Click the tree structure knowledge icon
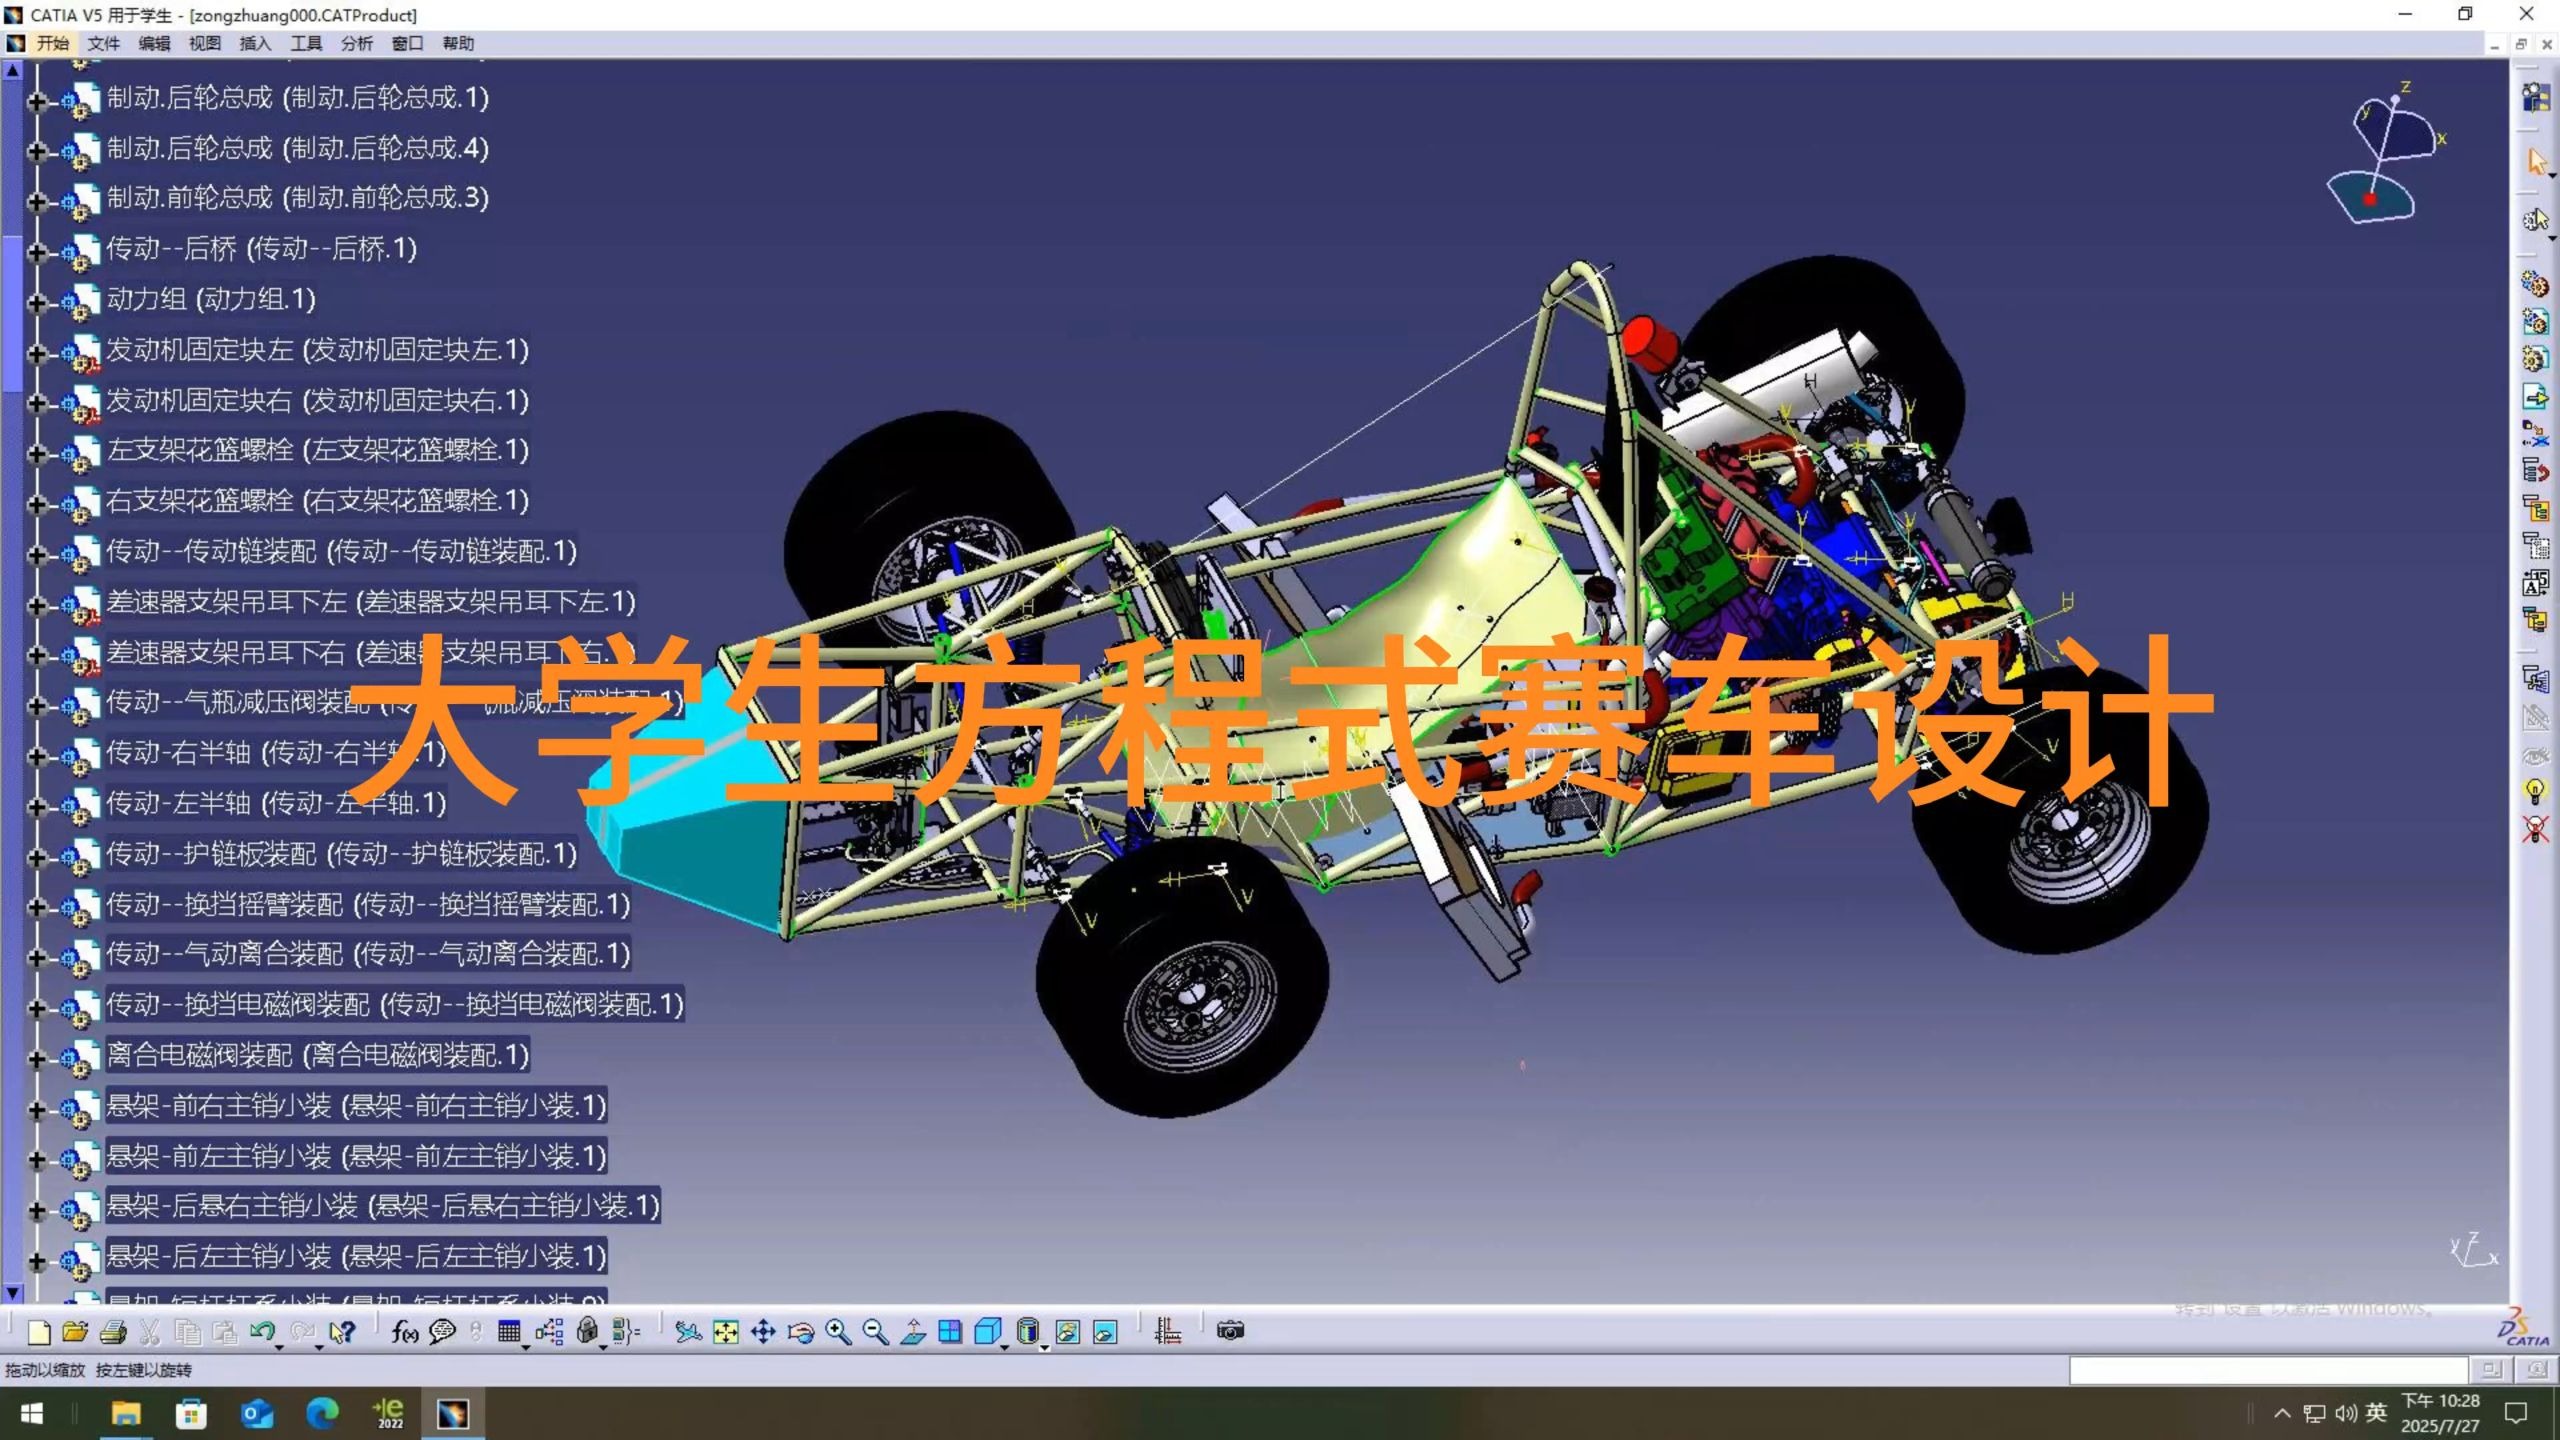 549,1332
